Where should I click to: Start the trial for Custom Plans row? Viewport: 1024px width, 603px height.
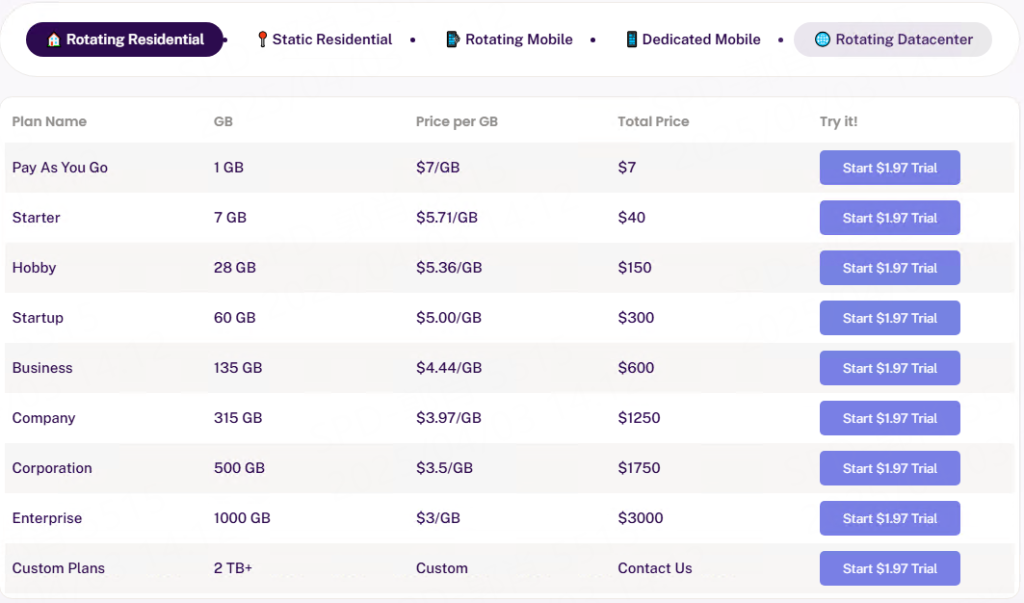pos(889,568)
